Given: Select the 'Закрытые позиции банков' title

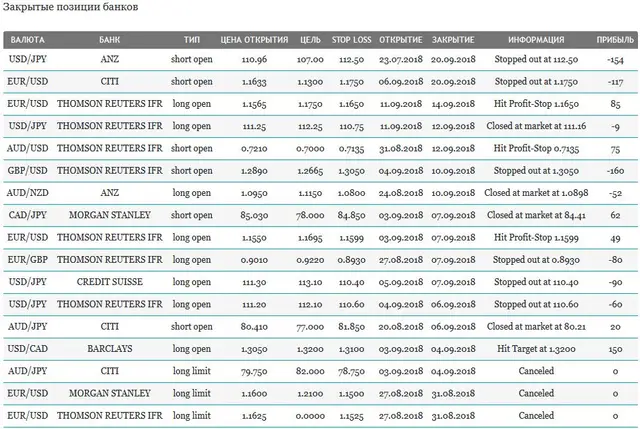Looking at the screenshot, I should click(71, 7).
